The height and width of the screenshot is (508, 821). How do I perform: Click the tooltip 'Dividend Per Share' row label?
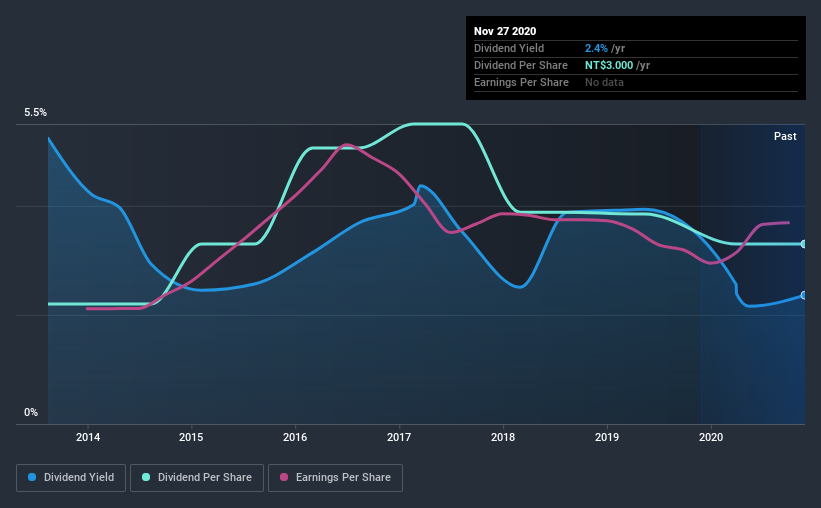(x=521, y=65)
